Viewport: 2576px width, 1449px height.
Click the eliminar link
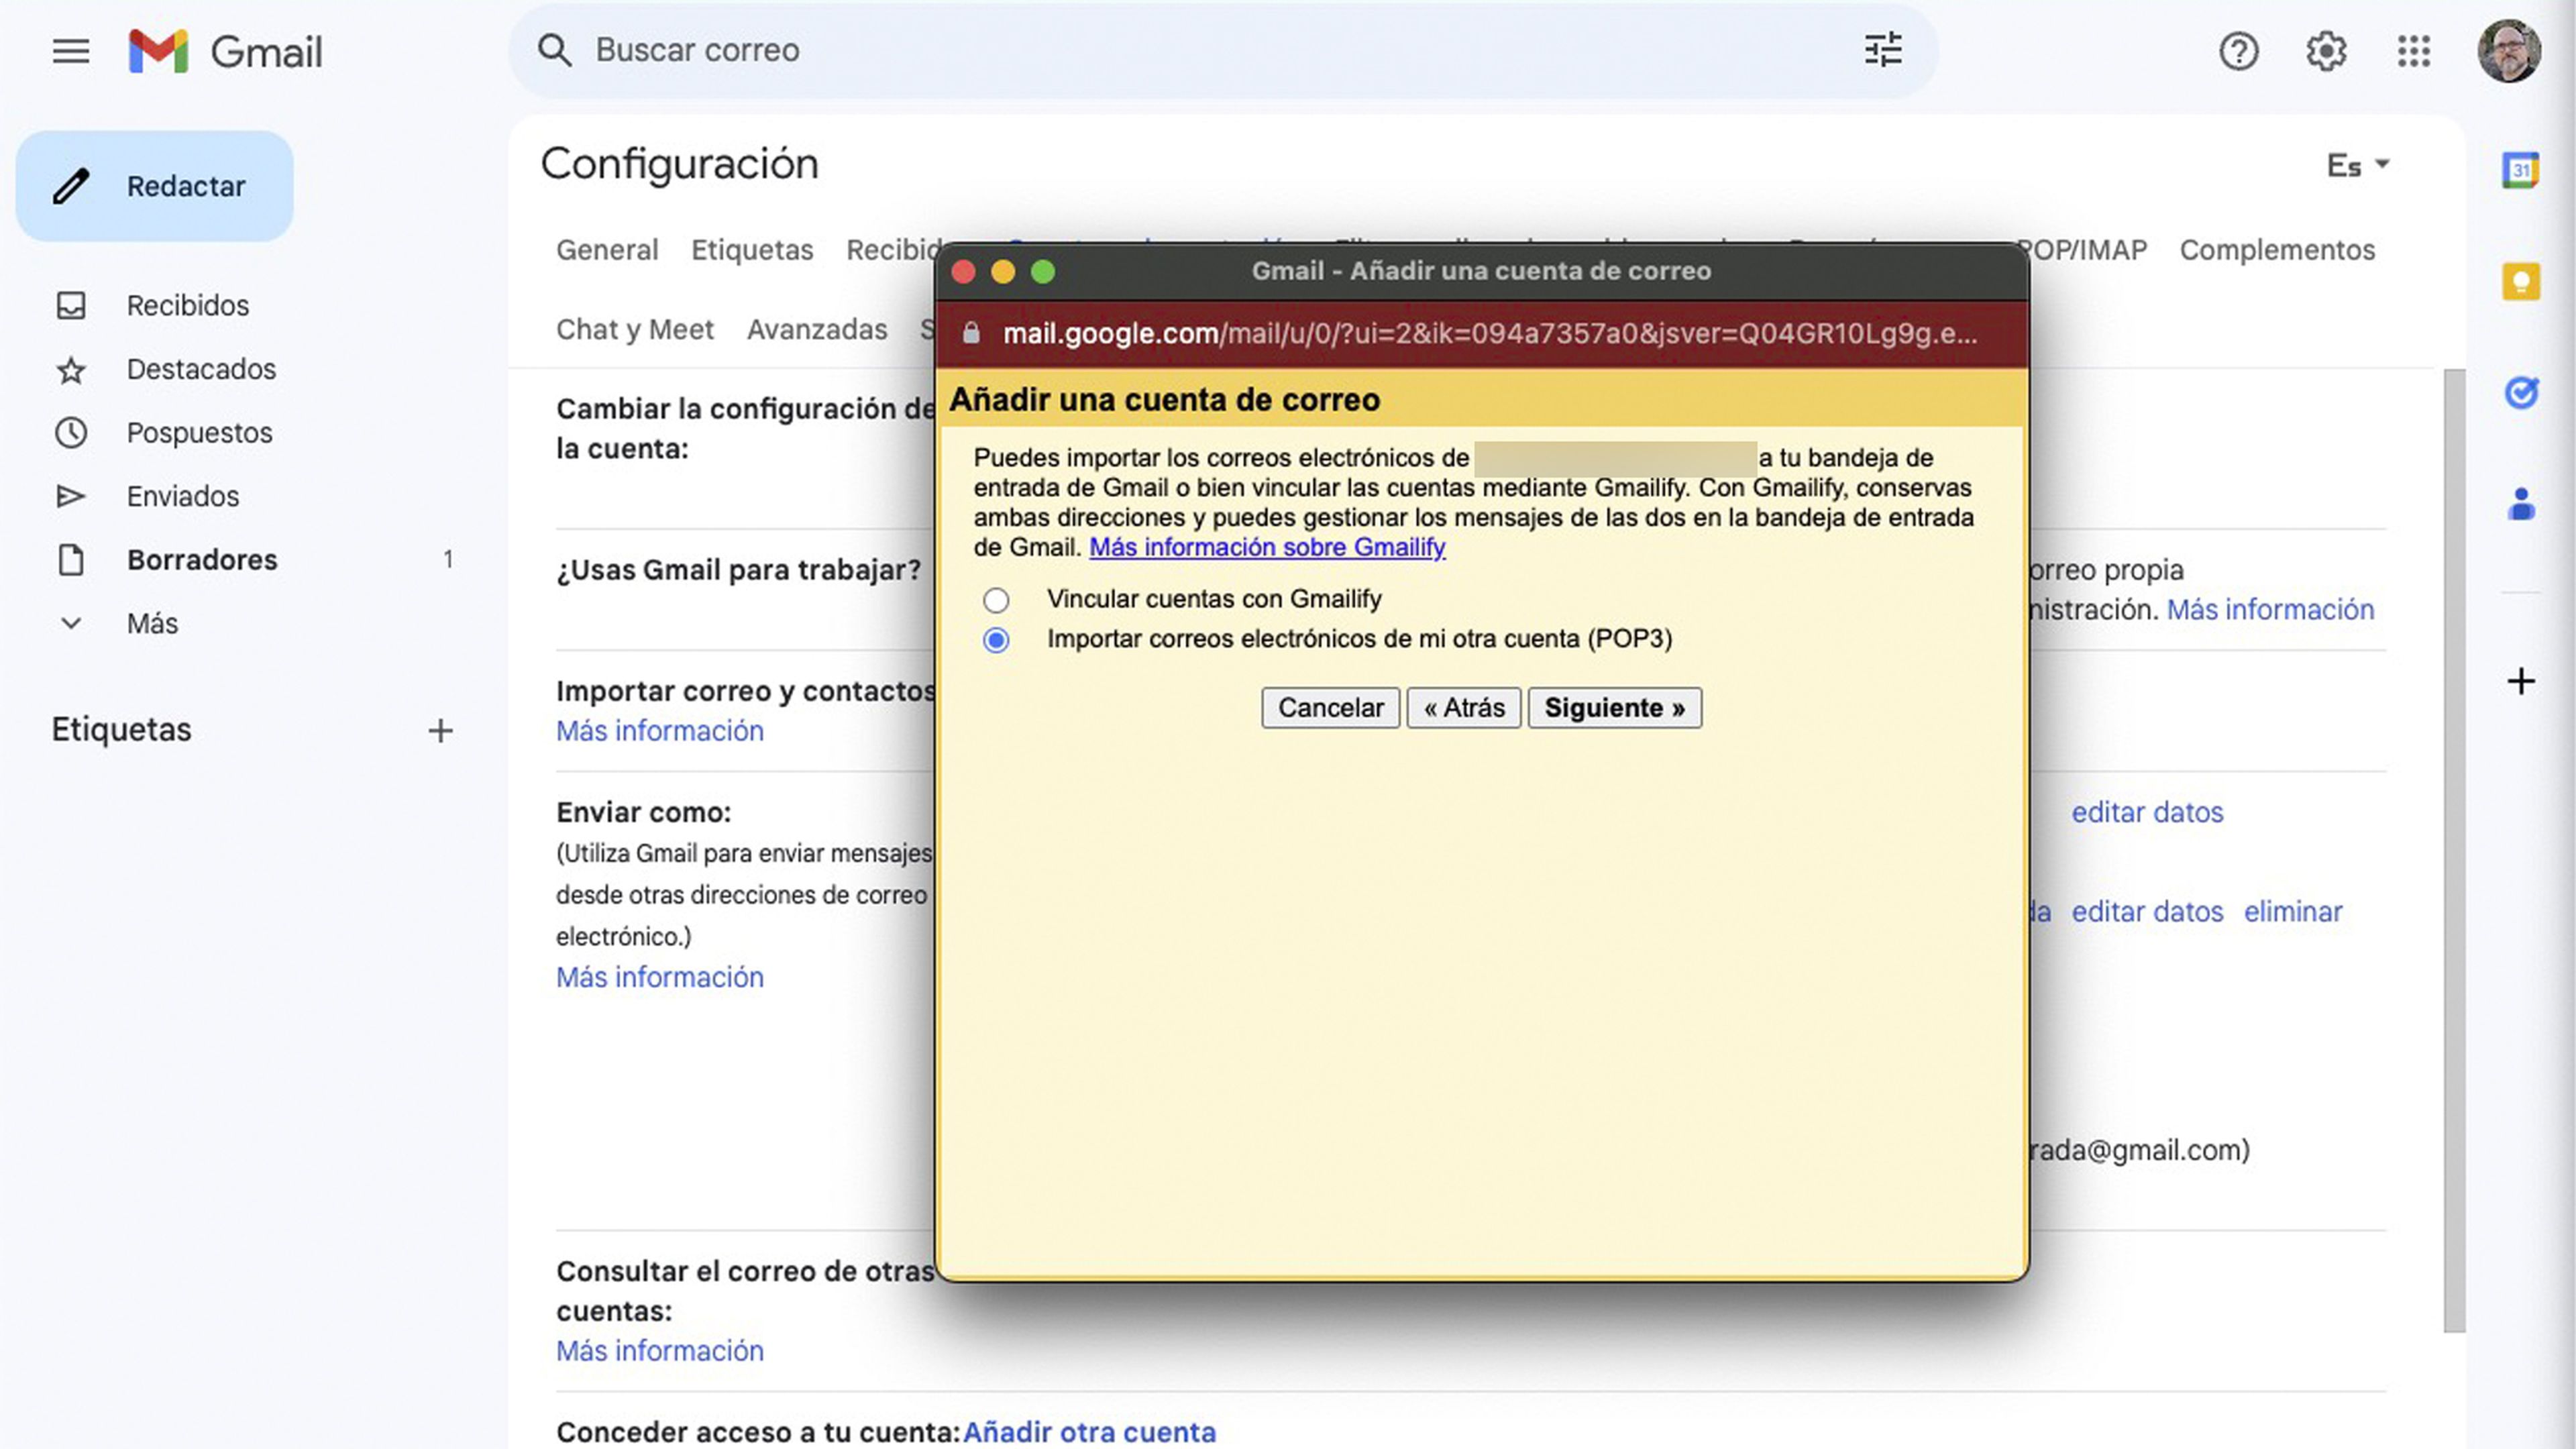(2293, 912)
